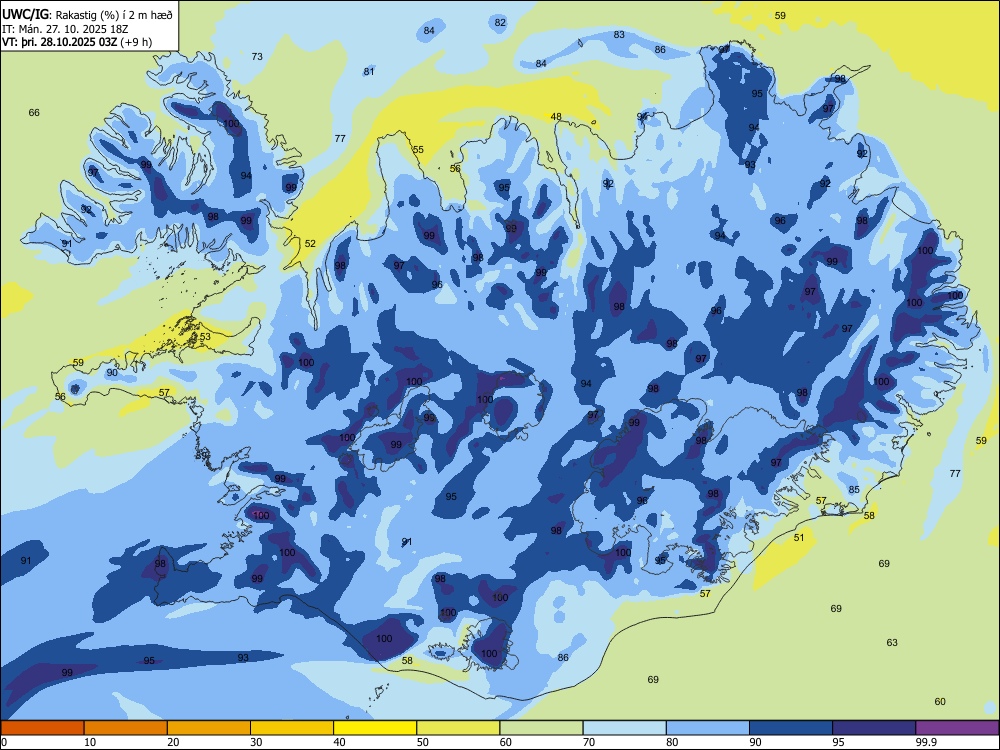The width and height of the screenshot is (1000, 750).
Task: Select the 80–90 light blue legend swatch
Action: tap(707, 728)
